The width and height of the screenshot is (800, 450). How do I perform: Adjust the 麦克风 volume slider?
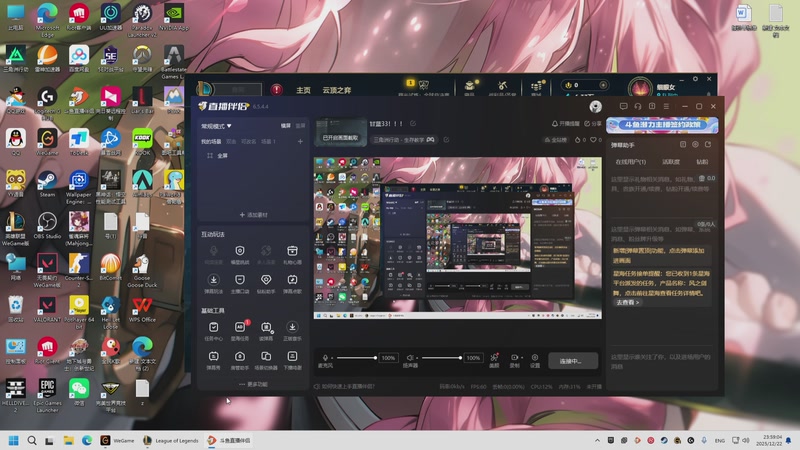tap(356, 358)
